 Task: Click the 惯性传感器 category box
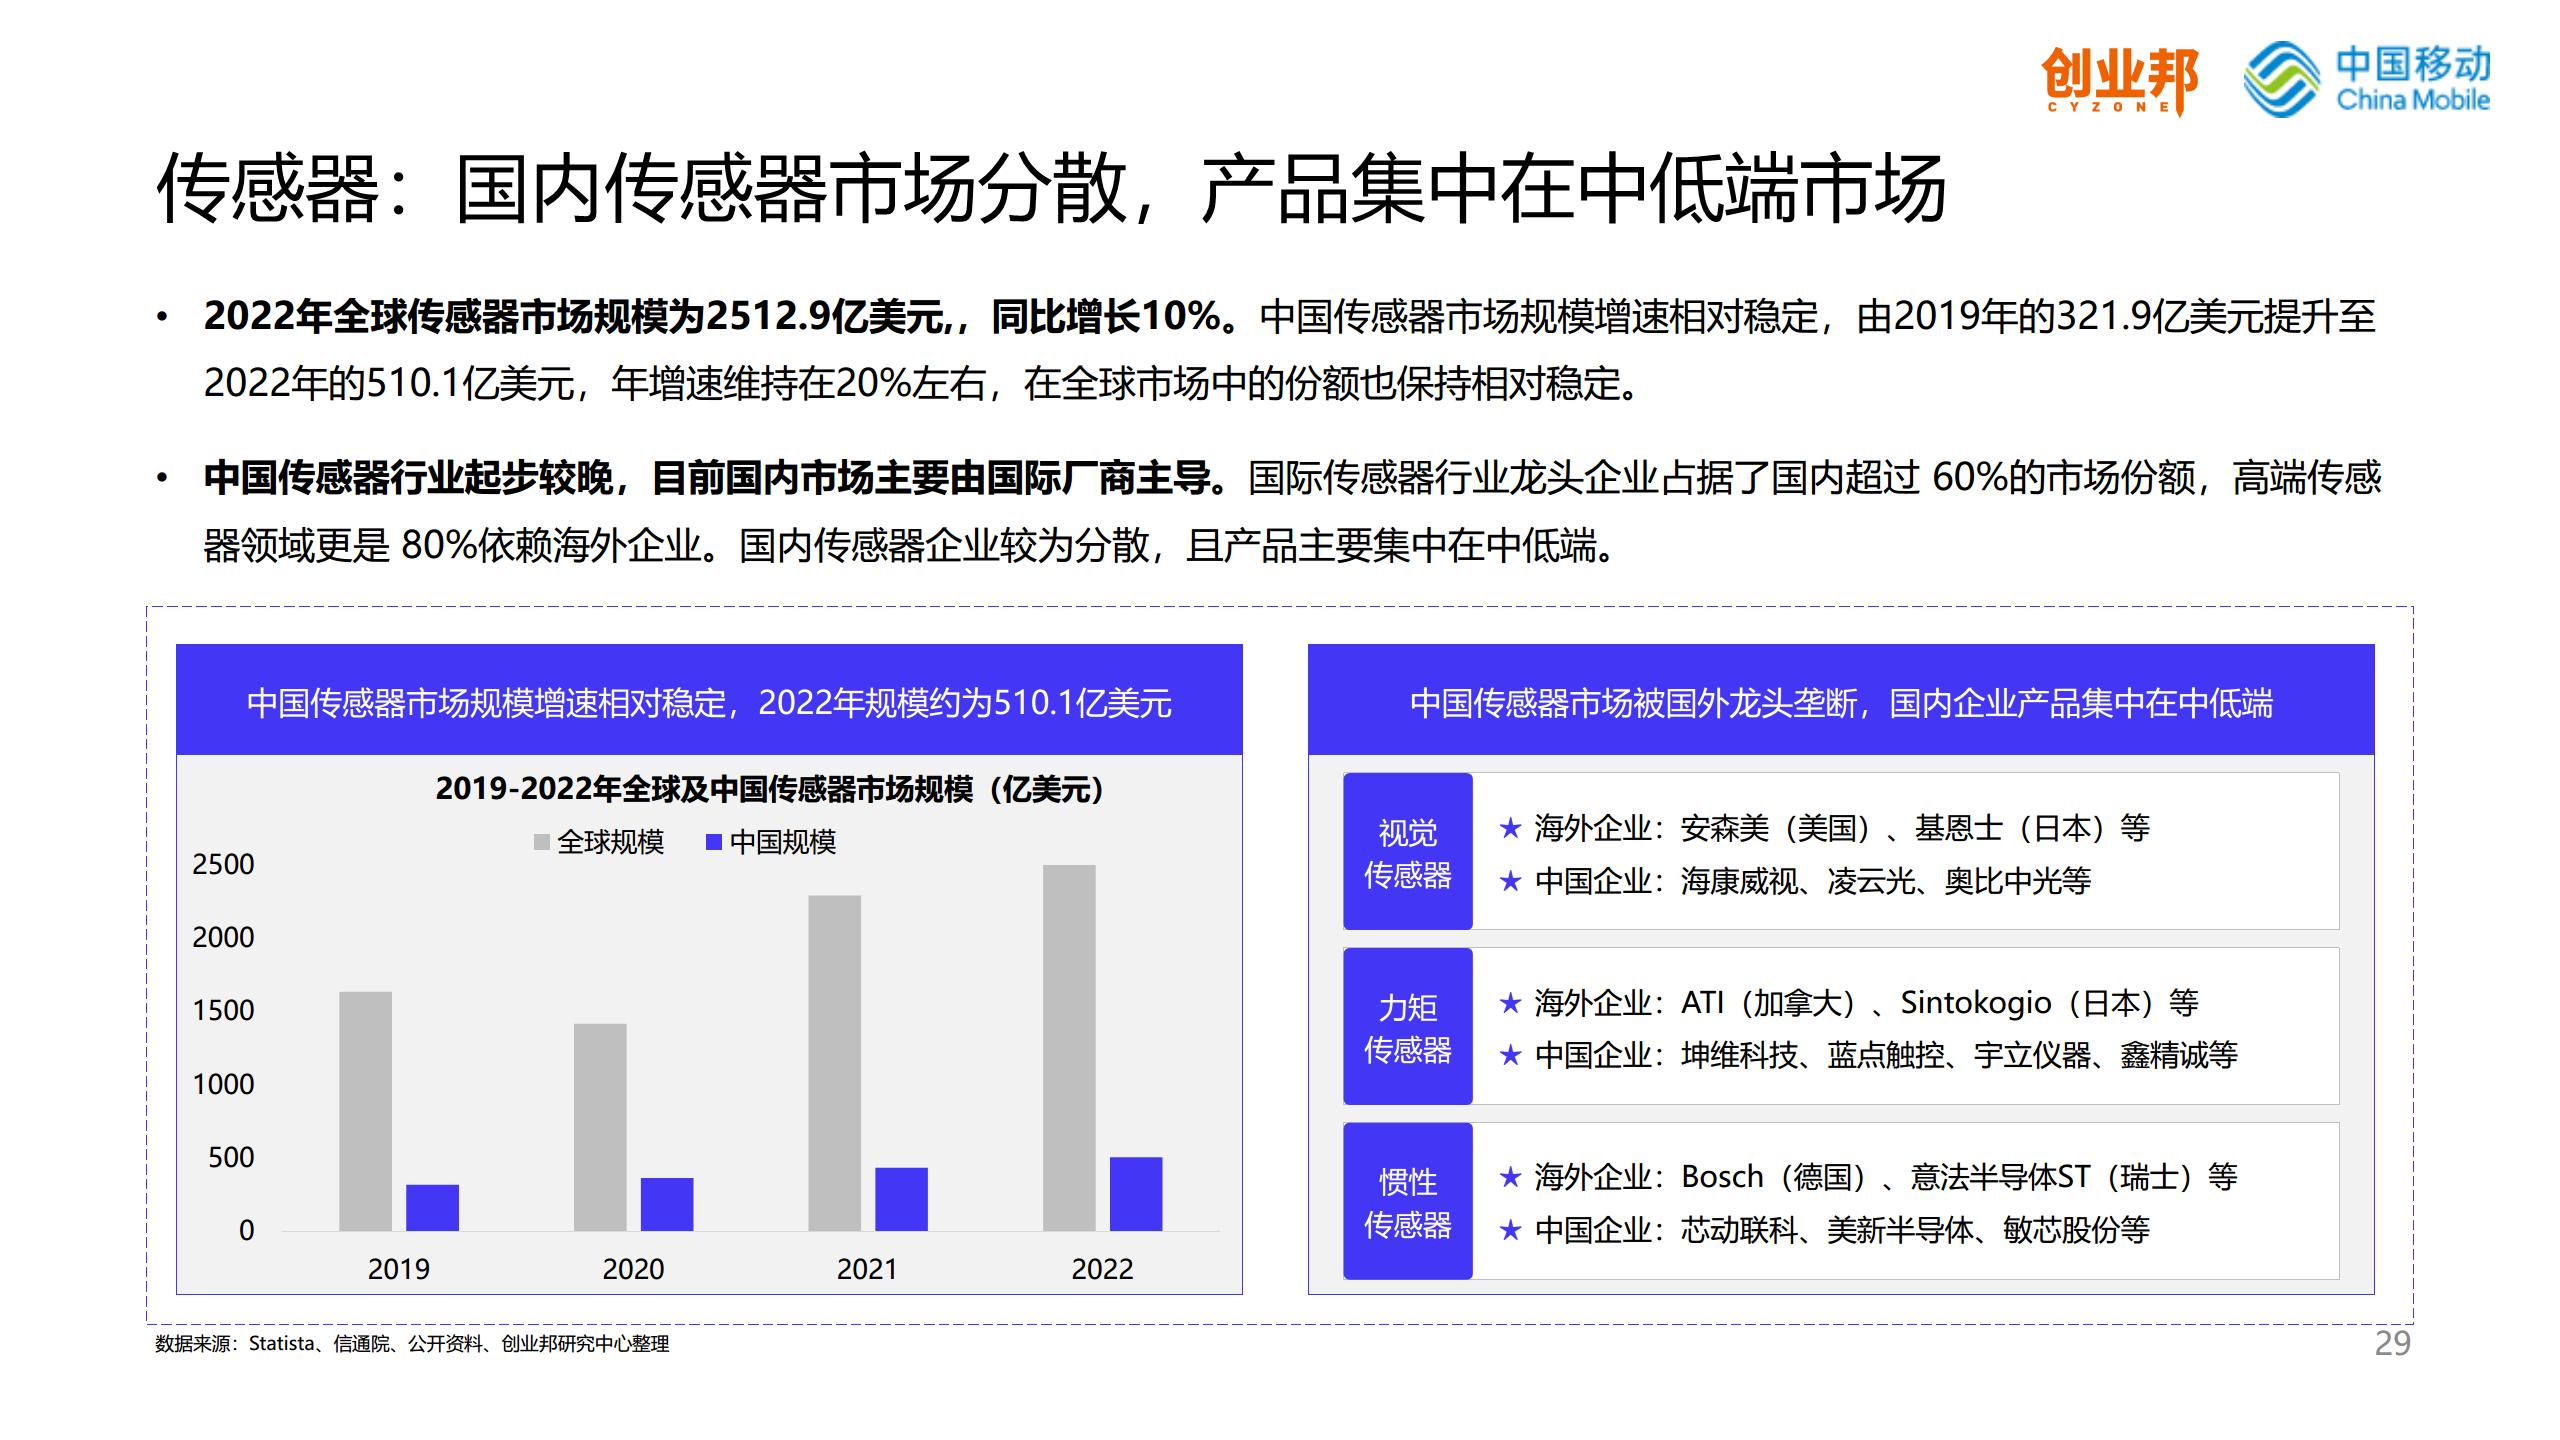(1408, 1201)
